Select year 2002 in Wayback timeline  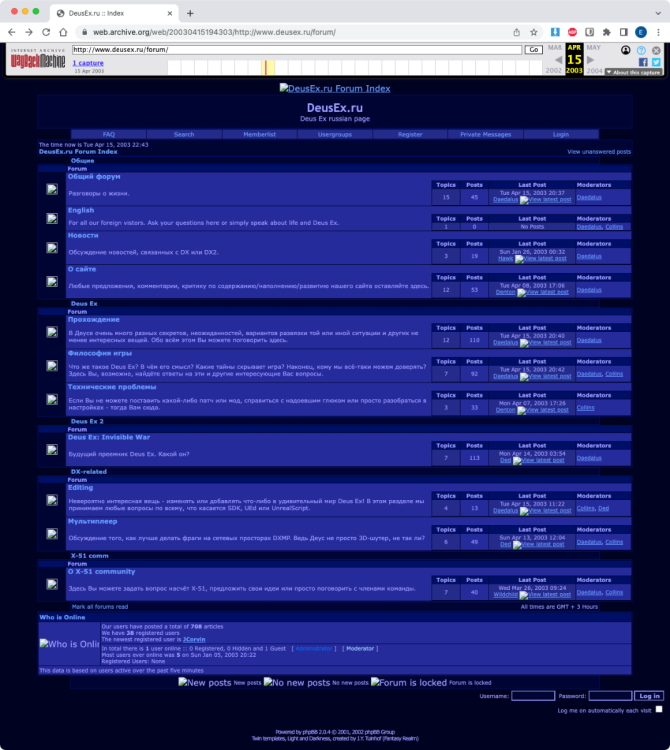tap(554, 71)
